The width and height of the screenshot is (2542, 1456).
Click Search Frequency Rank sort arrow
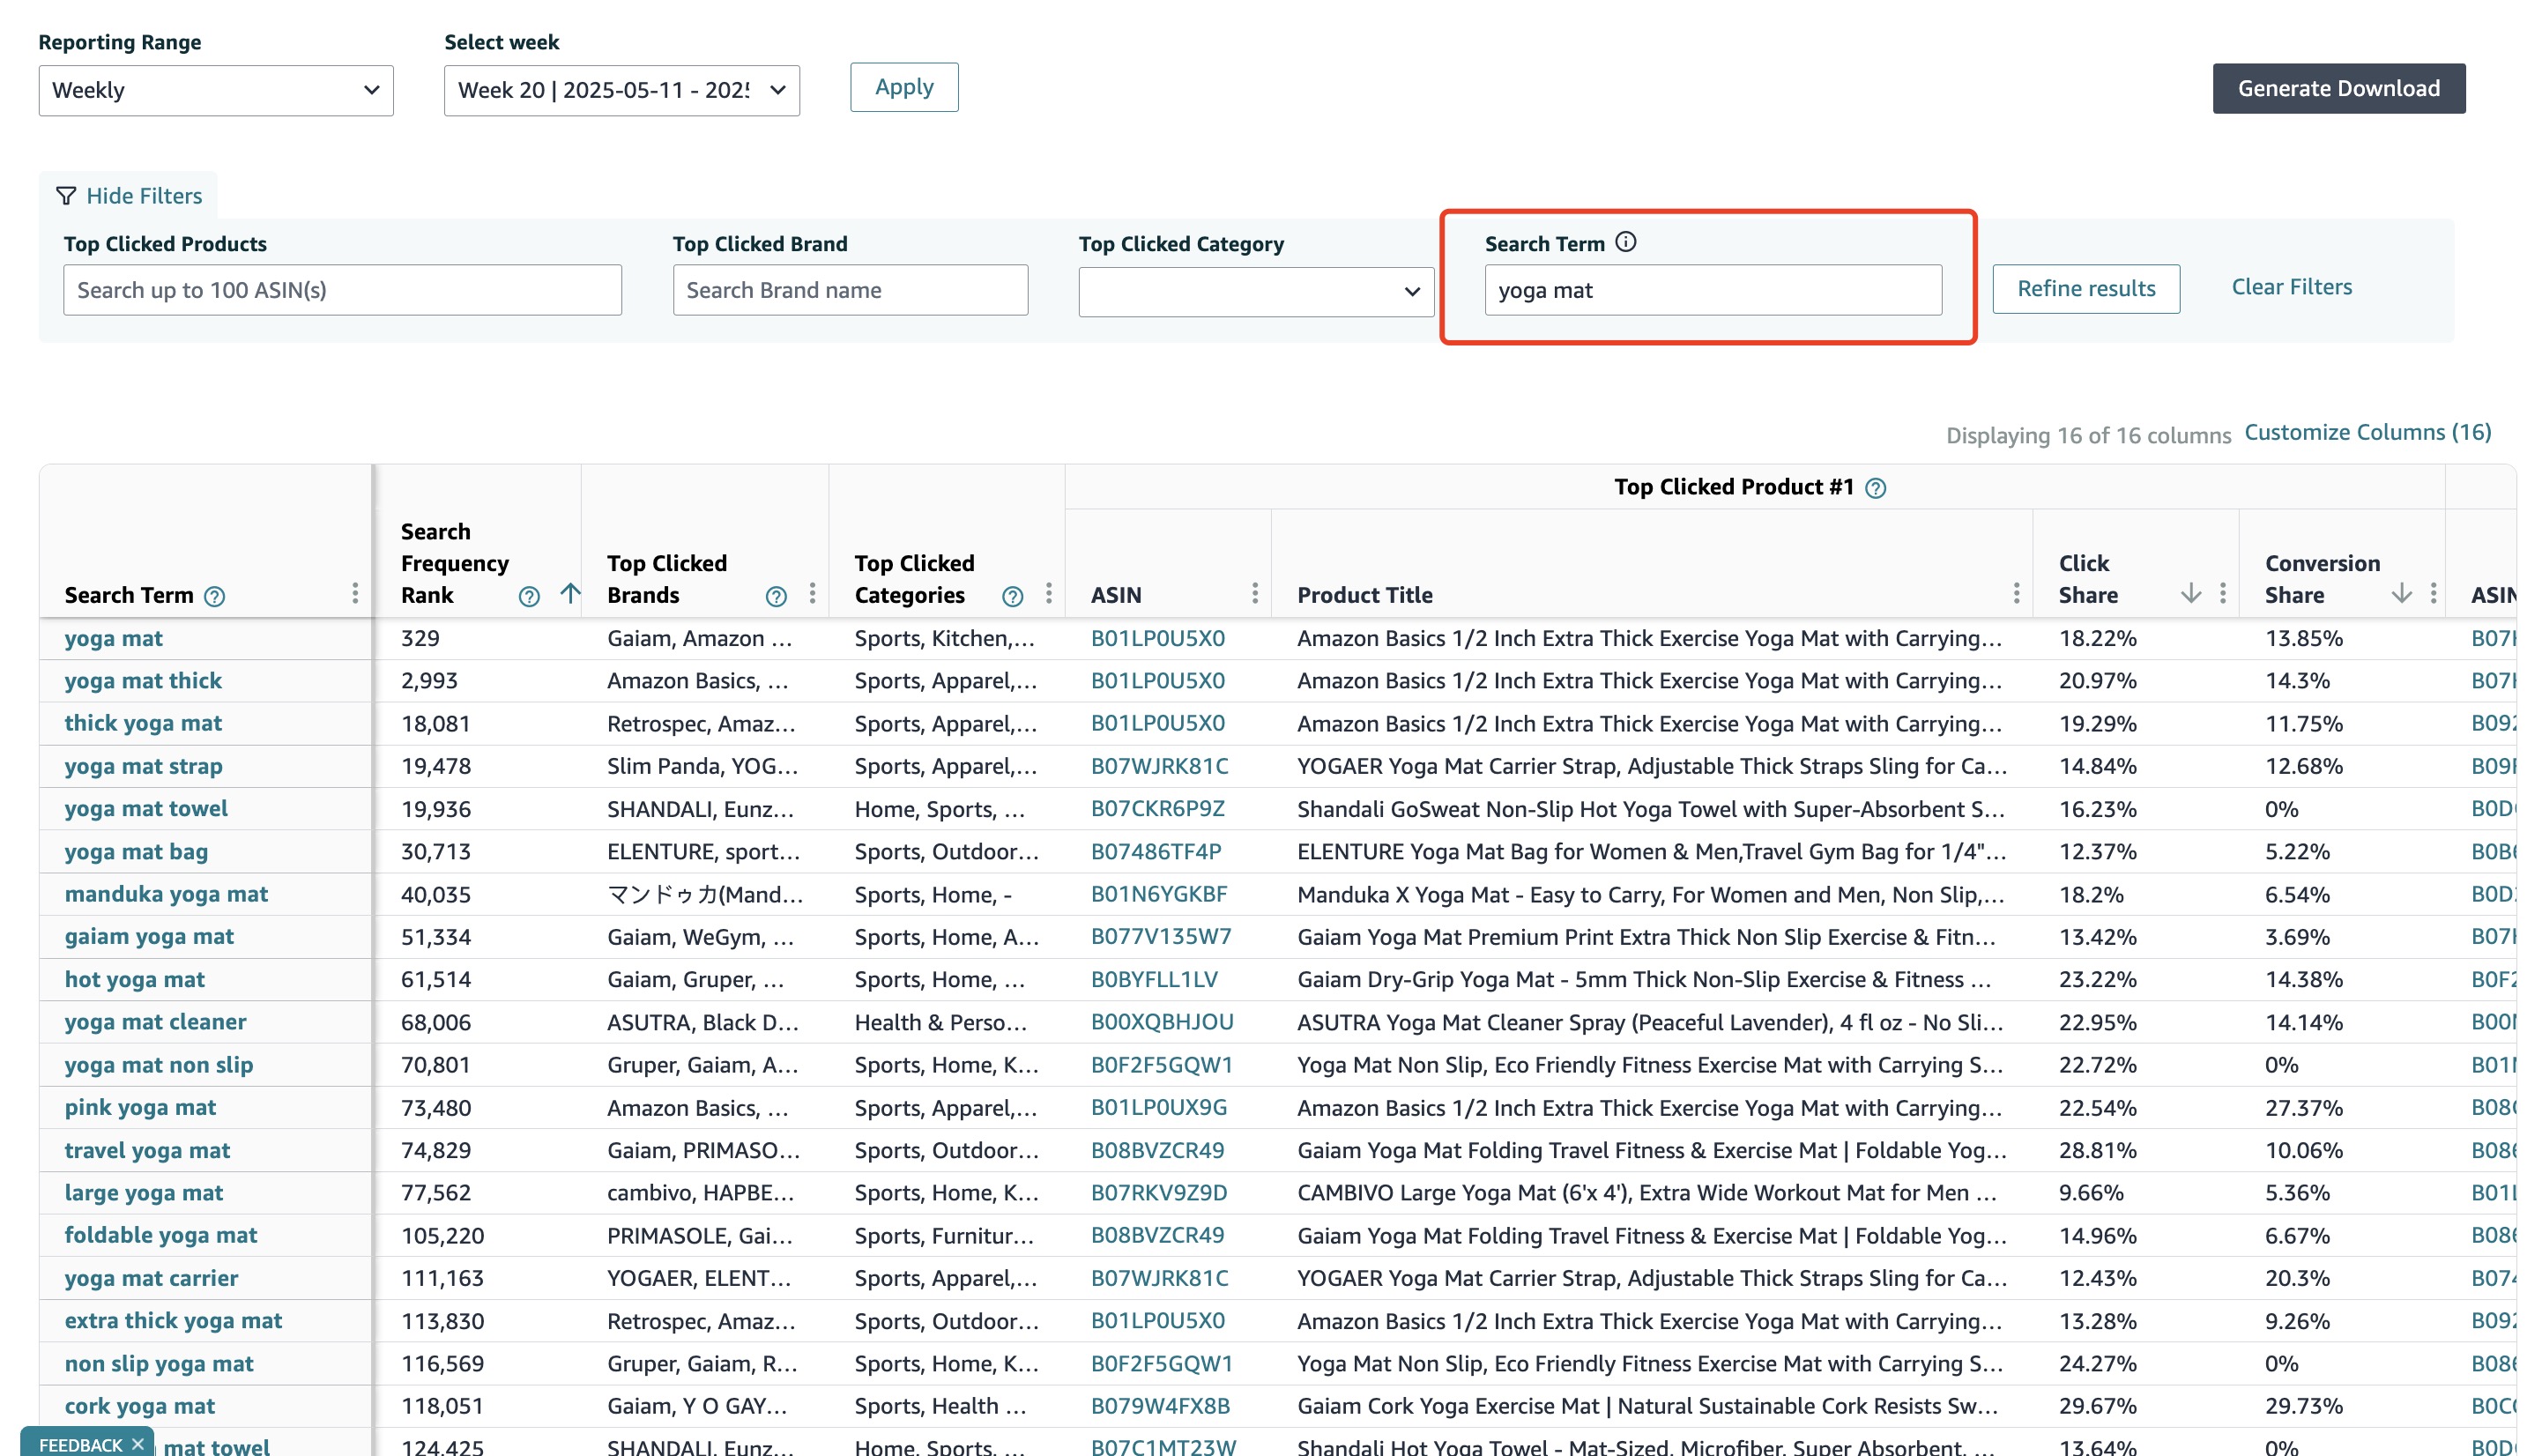coord(570,594)
